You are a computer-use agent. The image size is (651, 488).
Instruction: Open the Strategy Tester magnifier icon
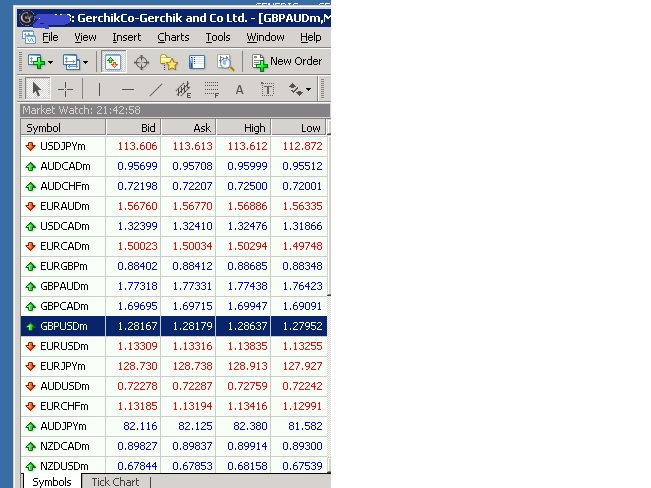tap(225, 62)
